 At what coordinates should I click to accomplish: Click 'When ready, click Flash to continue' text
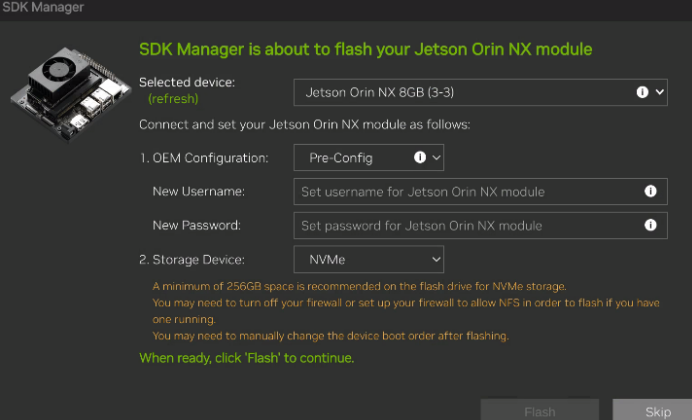click(247, 358)
